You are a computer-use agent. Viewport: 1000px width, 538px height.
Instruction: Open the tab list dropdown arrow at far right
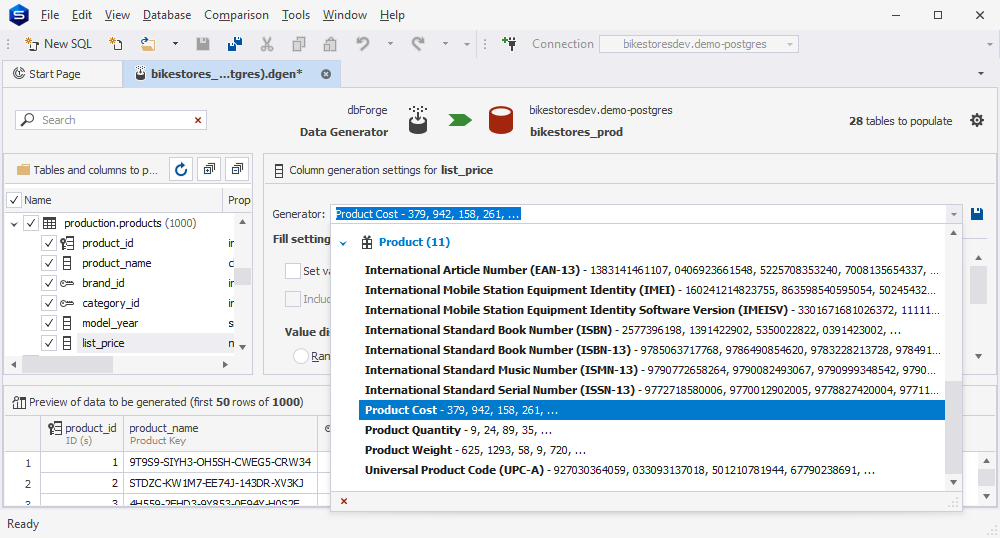981,74
